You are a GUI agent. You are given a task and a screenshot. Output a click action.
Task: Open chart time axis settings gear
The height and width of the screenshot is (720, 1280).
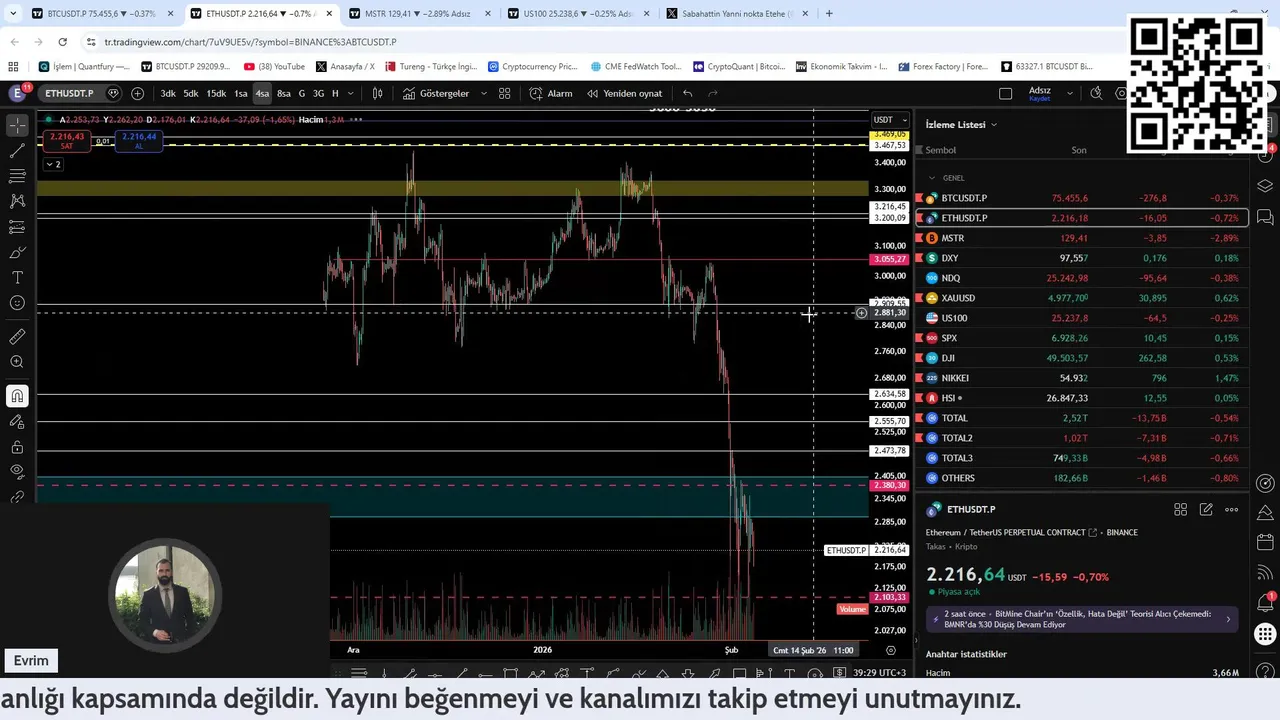pyautogui.click(x=890, y=650)
